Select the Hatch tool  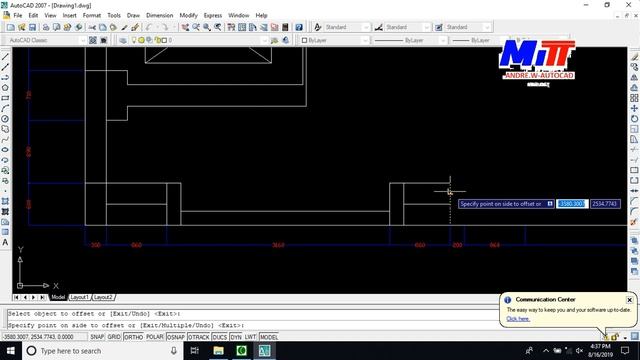click(x=5, y=201)
